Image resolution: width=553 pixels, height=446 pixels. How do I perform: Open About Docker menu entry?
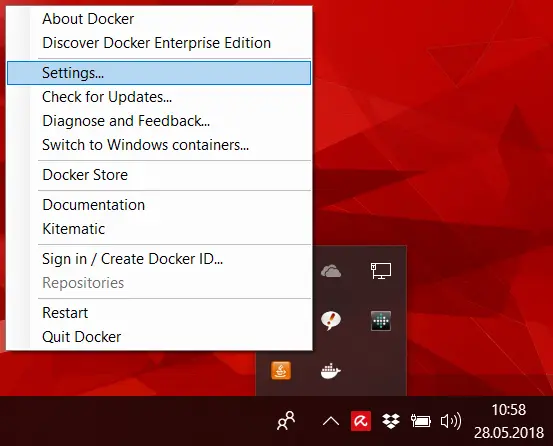(x=159, y=19)
